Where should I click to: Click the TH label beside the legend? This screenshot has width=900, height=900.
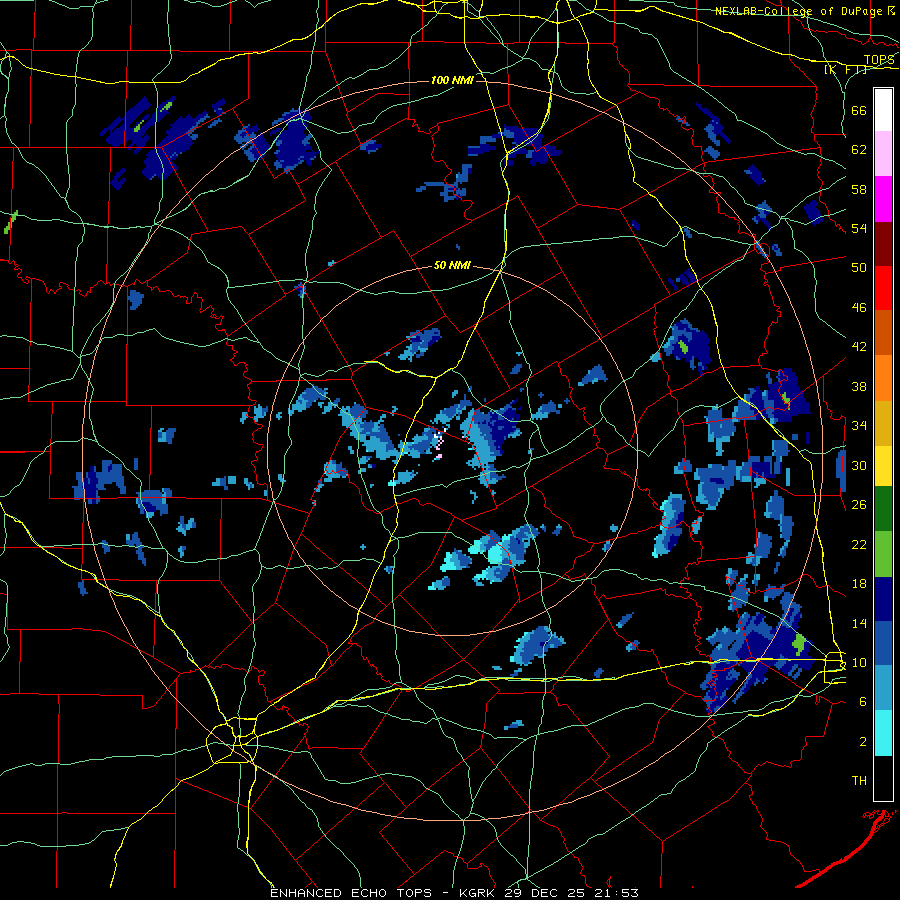click(x=859, y=781)
